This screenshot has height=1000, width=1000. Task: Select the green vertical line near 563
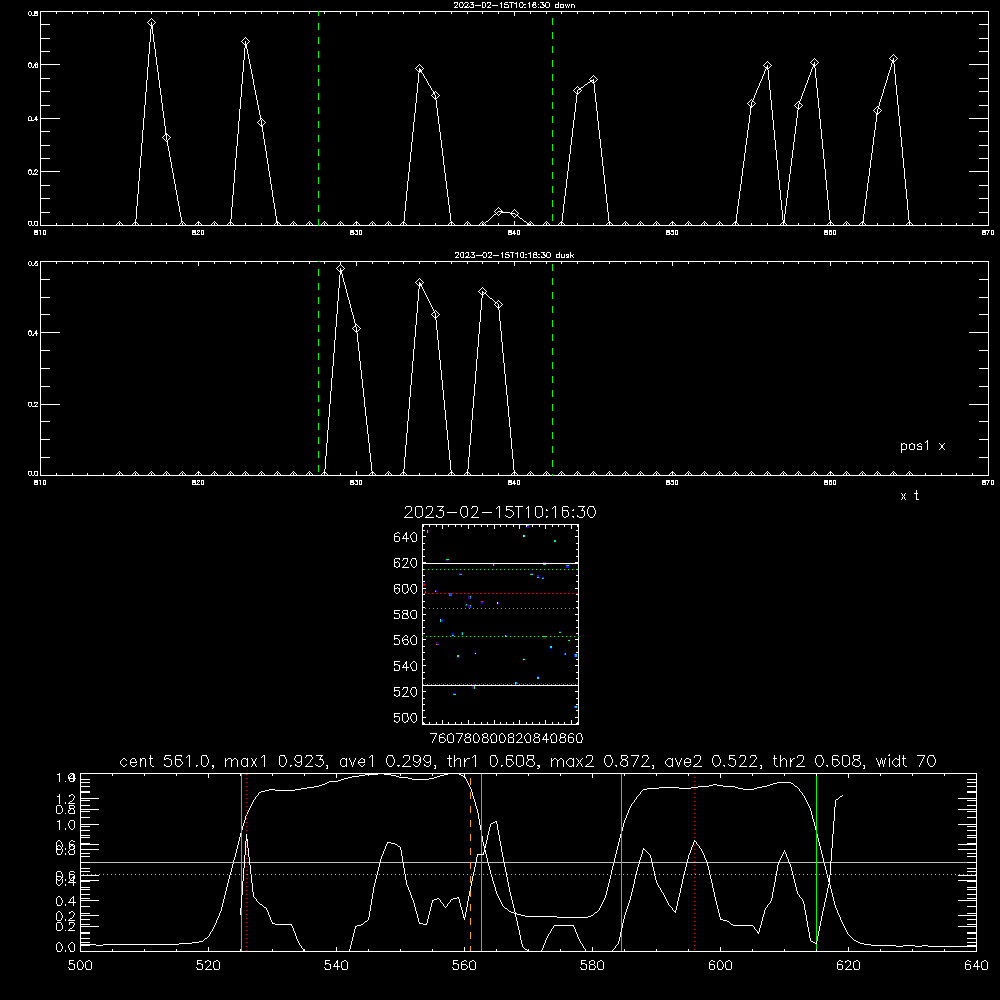pos(482,862)
